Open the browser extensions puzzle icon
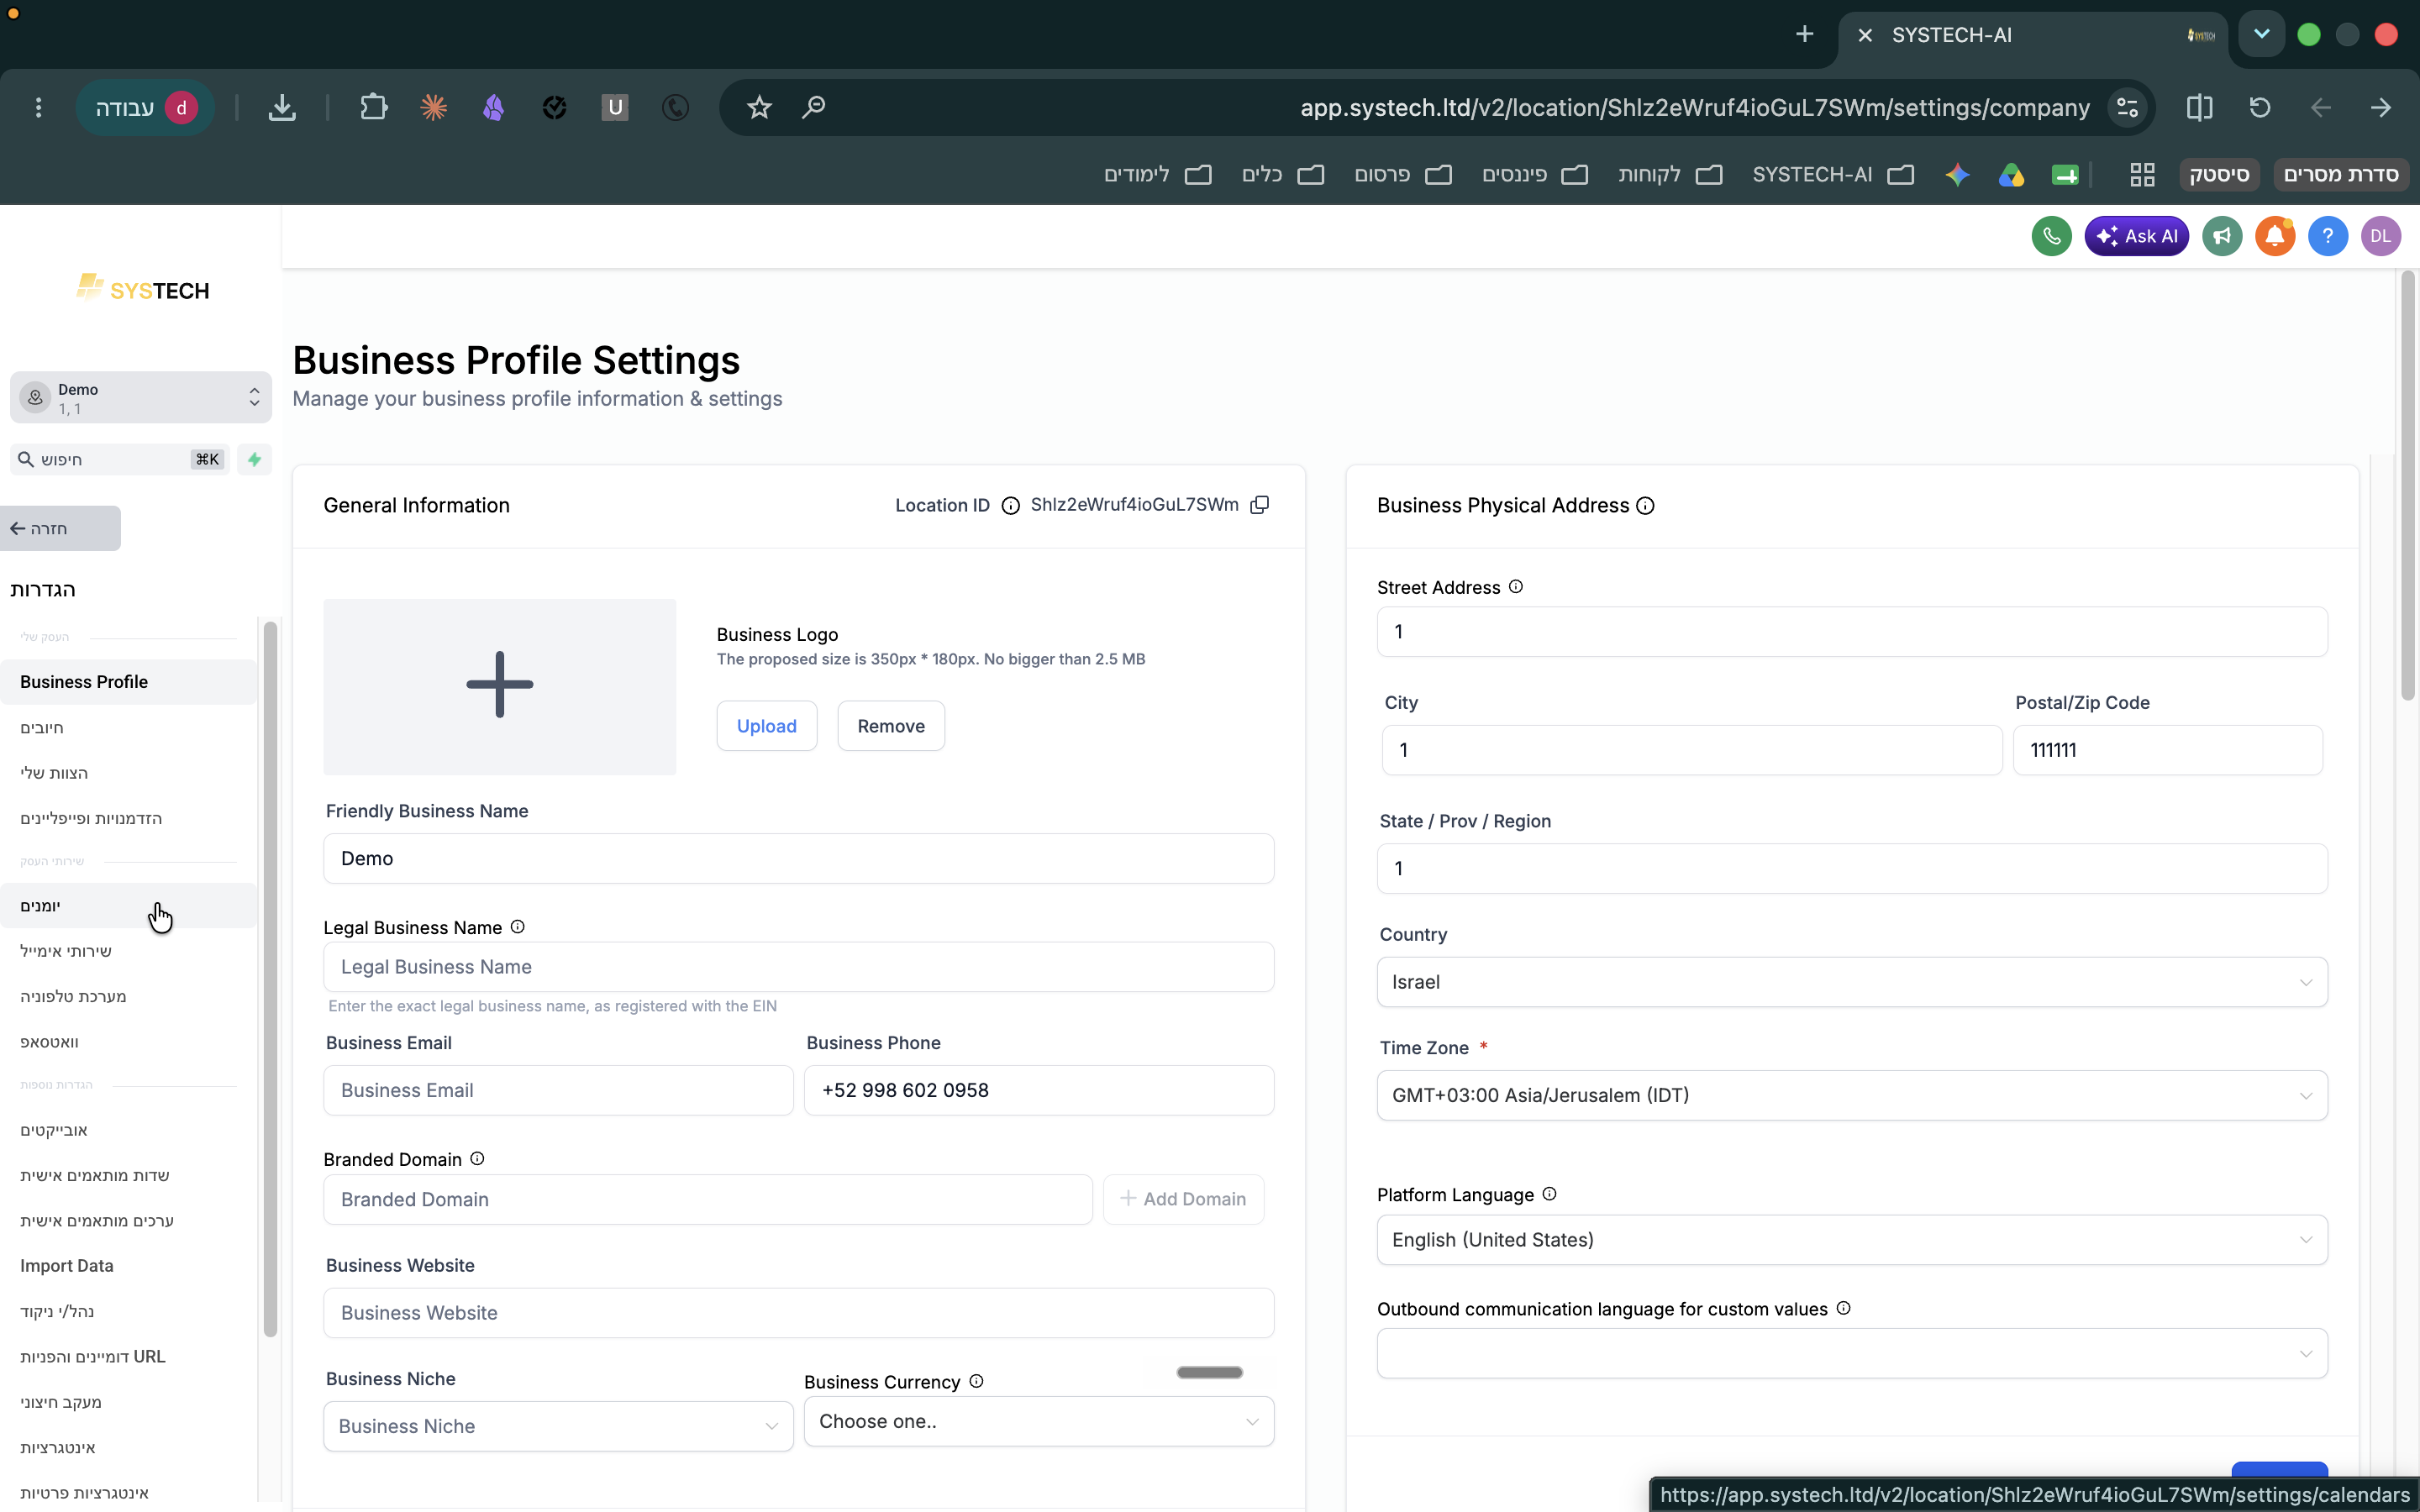 tap(373, 107)
